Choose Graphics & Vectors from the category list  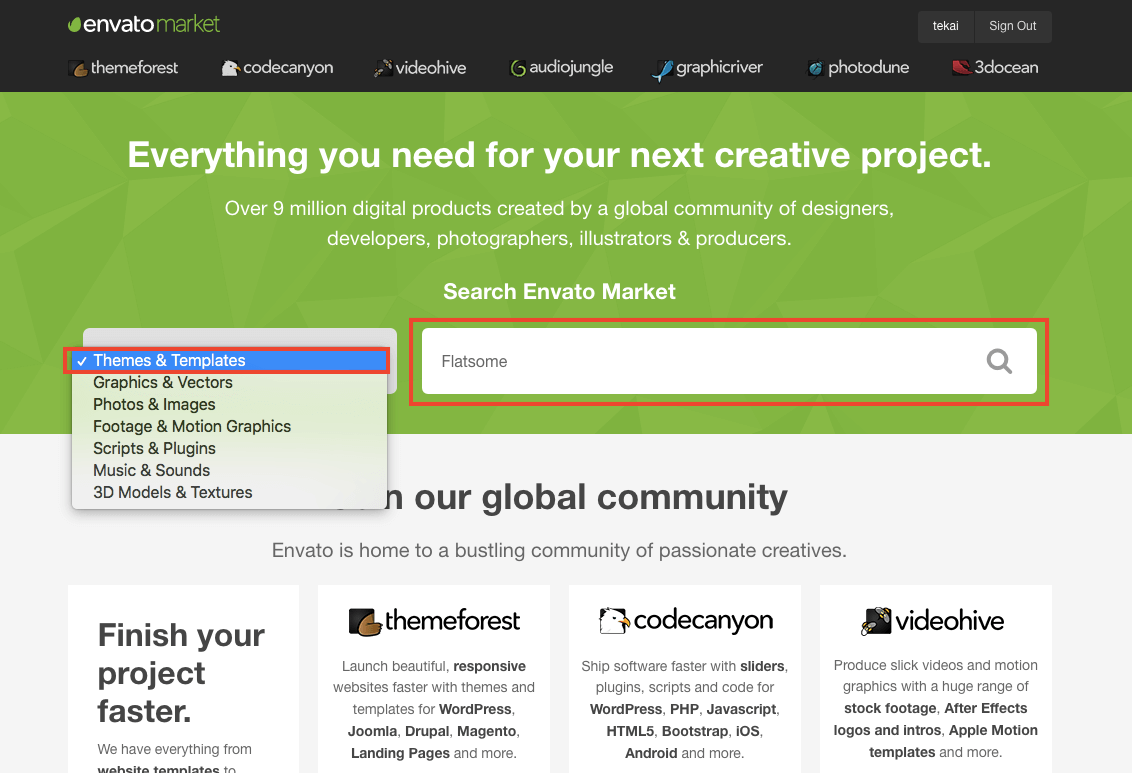(163, 383)
